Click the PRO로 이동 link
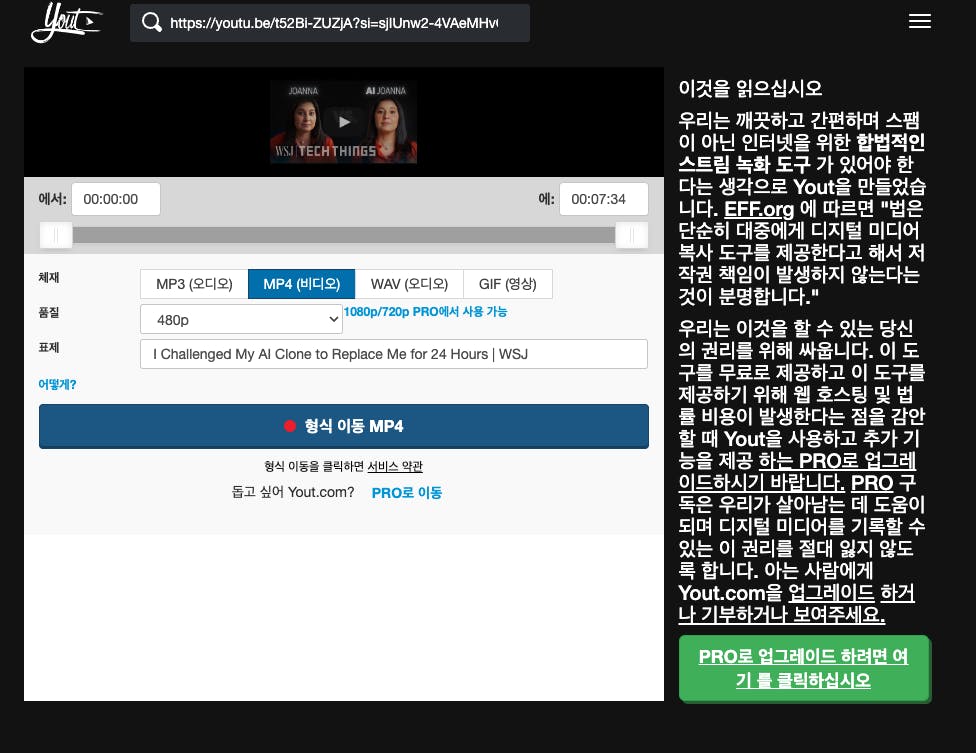 tap(406, 493)
